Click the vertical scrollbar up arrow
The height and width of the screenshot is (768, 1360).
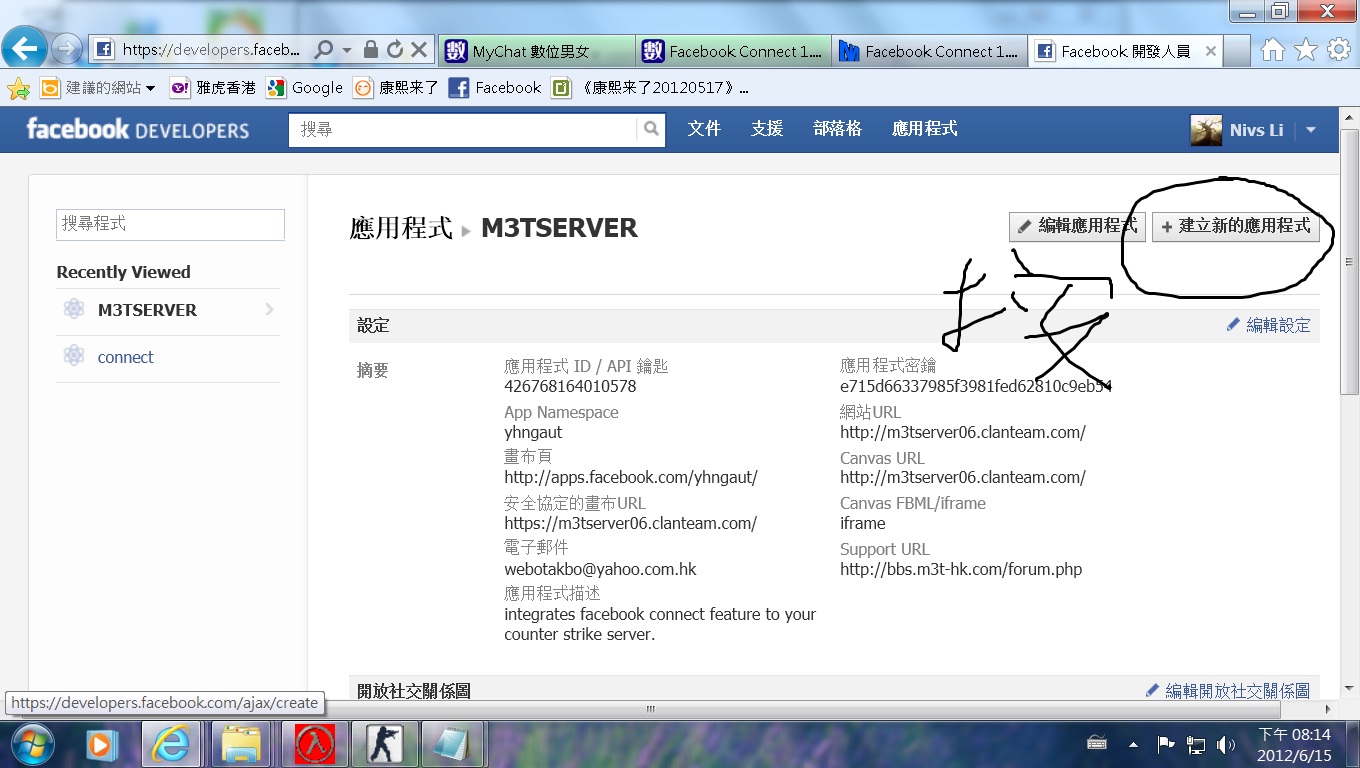[1350, 116]
